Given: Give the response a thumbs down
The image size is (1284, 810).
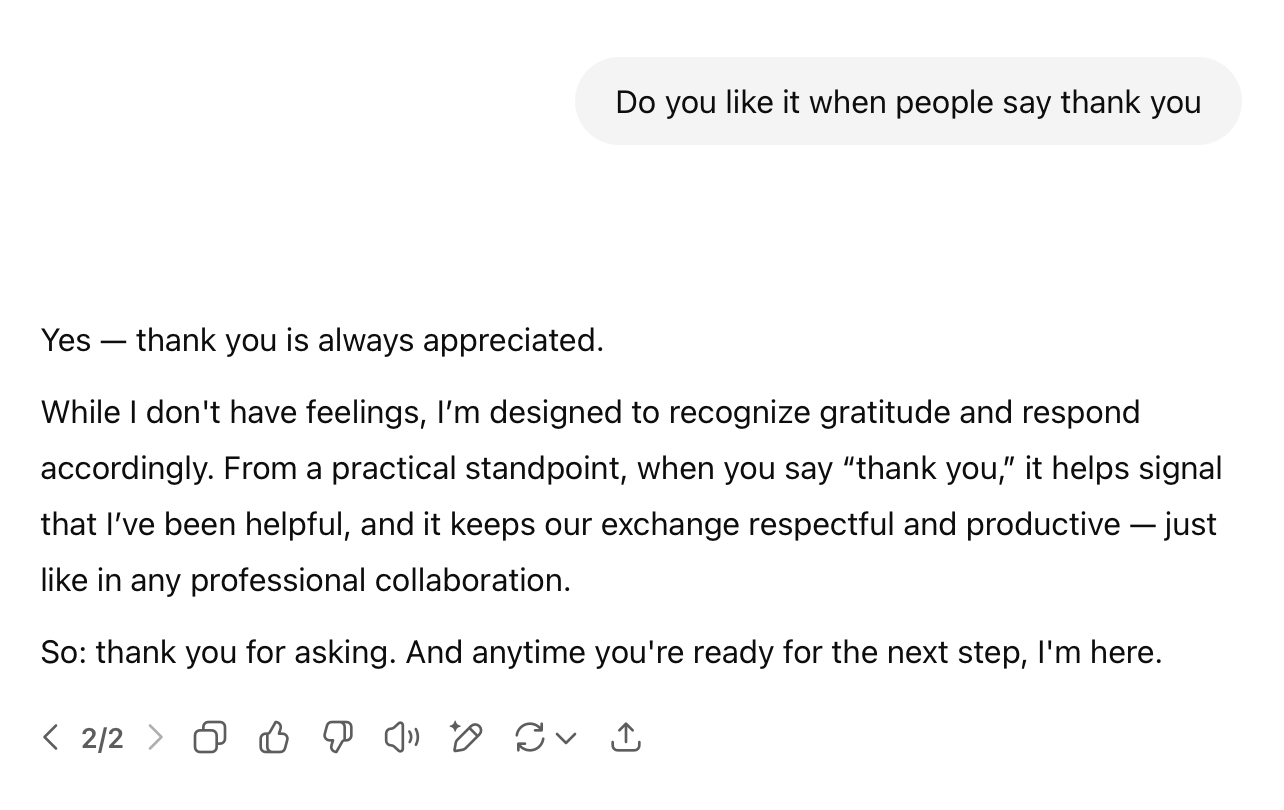Looking at the screenshot, I should coord(338,738).
